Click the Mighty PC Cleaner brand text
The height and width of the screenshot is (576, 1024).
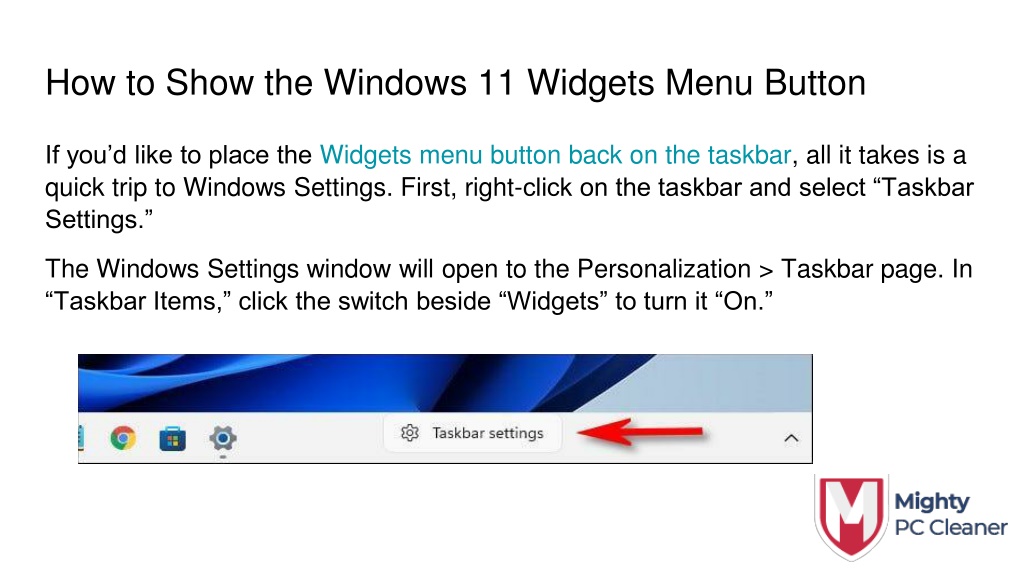coord(950,515)
